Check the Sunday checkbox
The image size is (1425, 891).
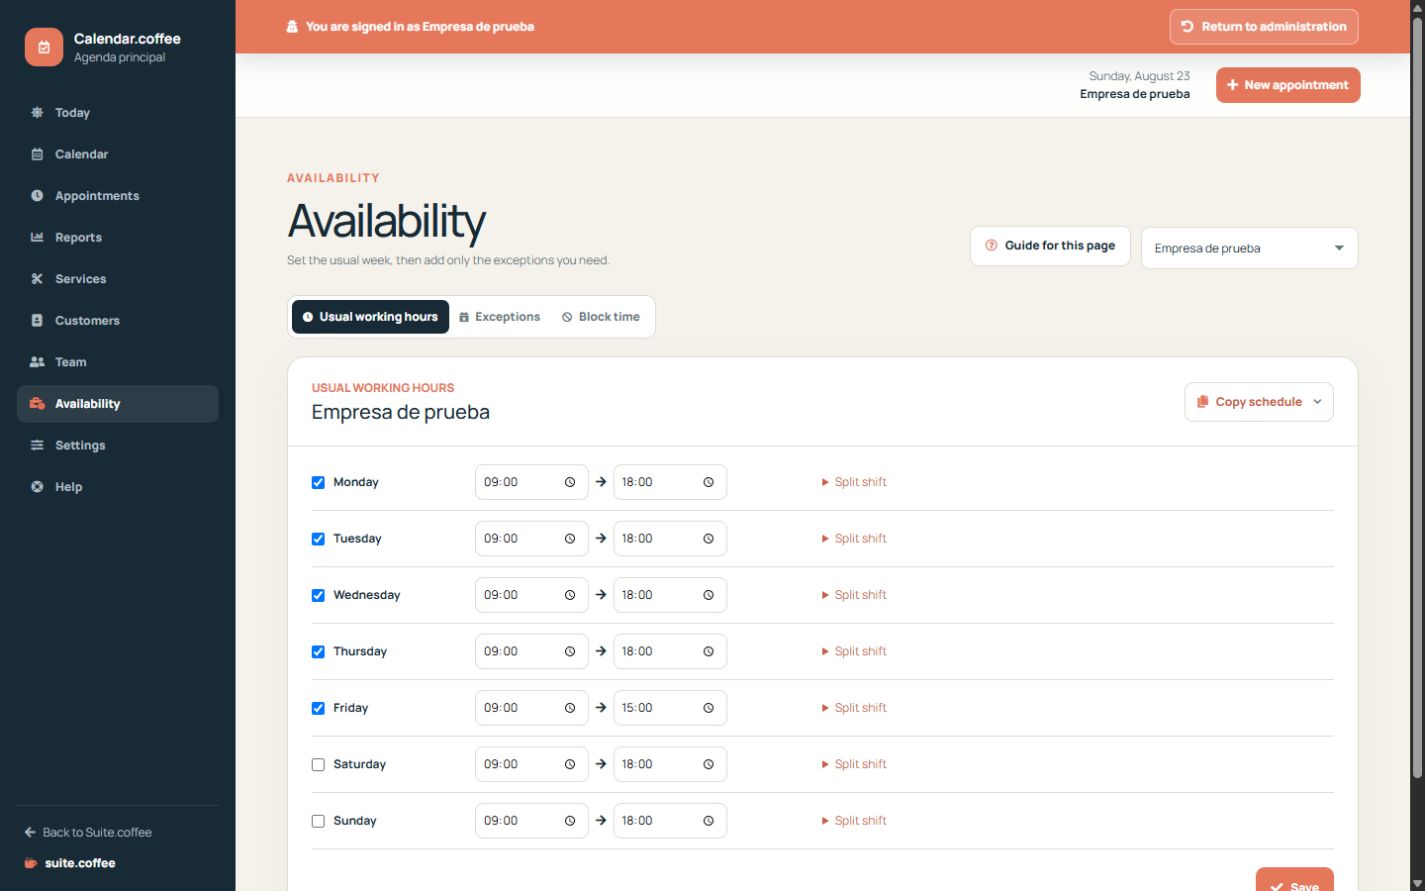[318, 821]
